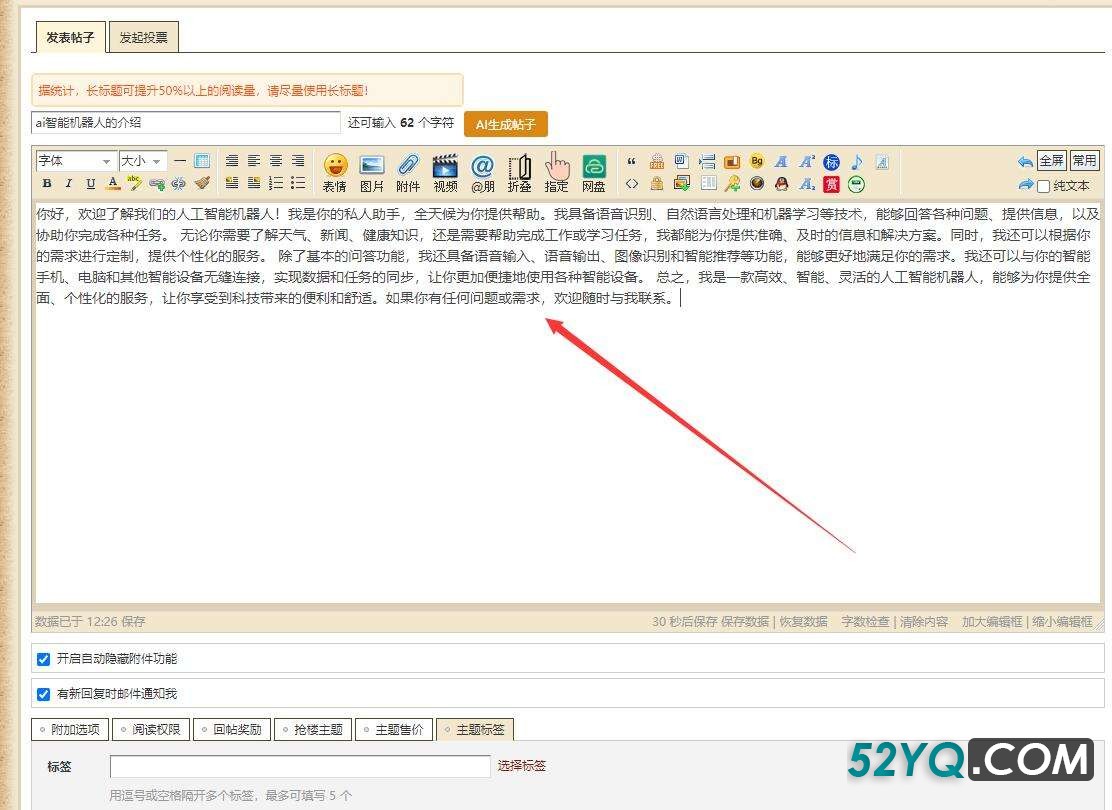Viewport: 1112px width, 810px height.
Task: Uncheck 开启自动隐藏附件功能 checkbox
Action: tap(43, 659)
